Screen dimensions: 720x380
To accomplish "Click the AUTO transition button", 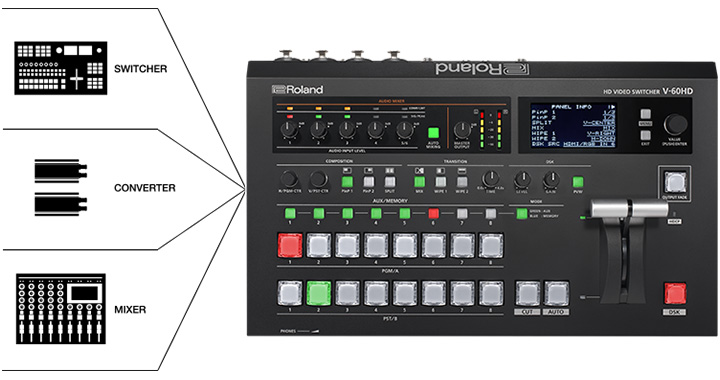I will pyautogui.click(x=557, y=294).
